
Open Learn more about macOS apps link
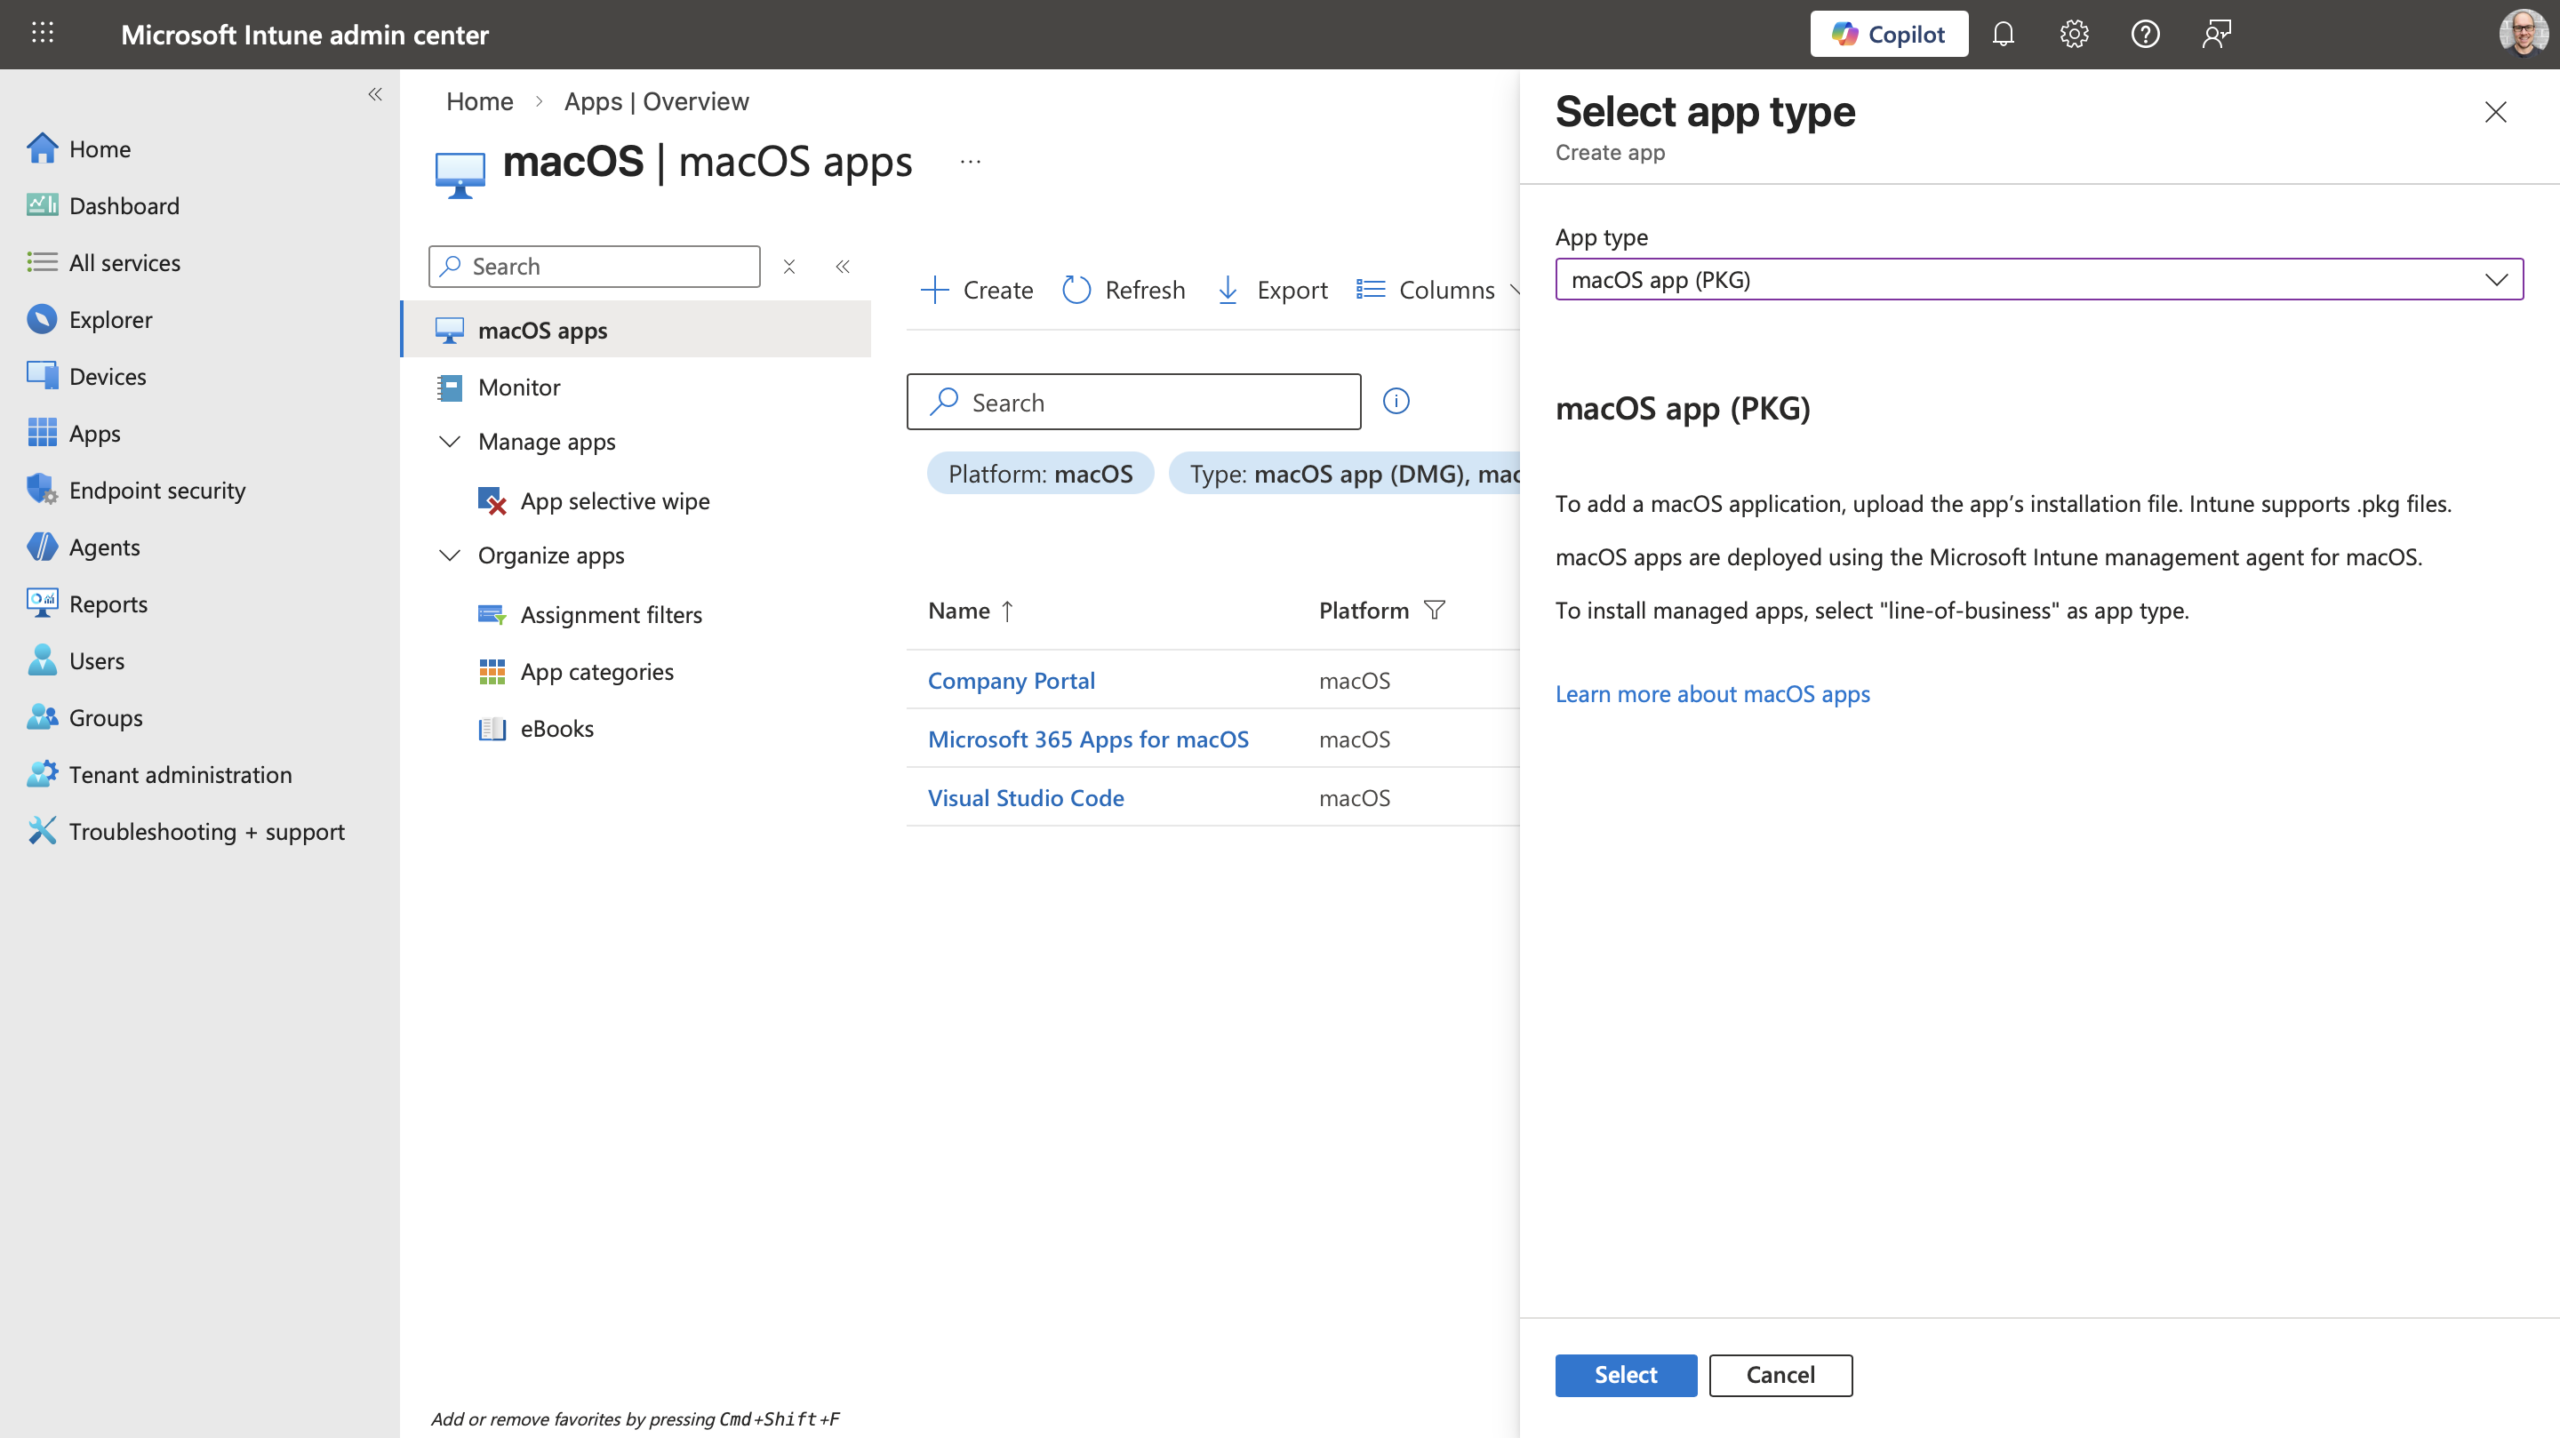pyautogui.click(x=1712, y=694)
